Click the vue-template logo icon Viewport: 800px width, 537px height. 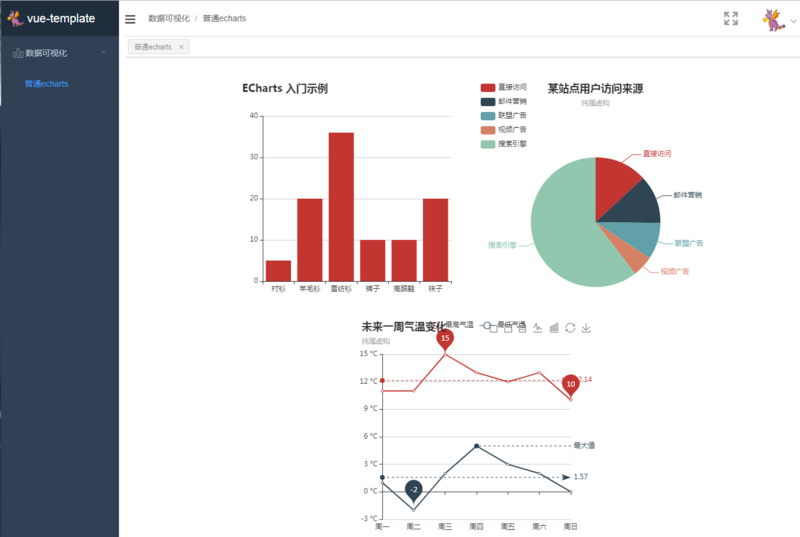[15, 18]
